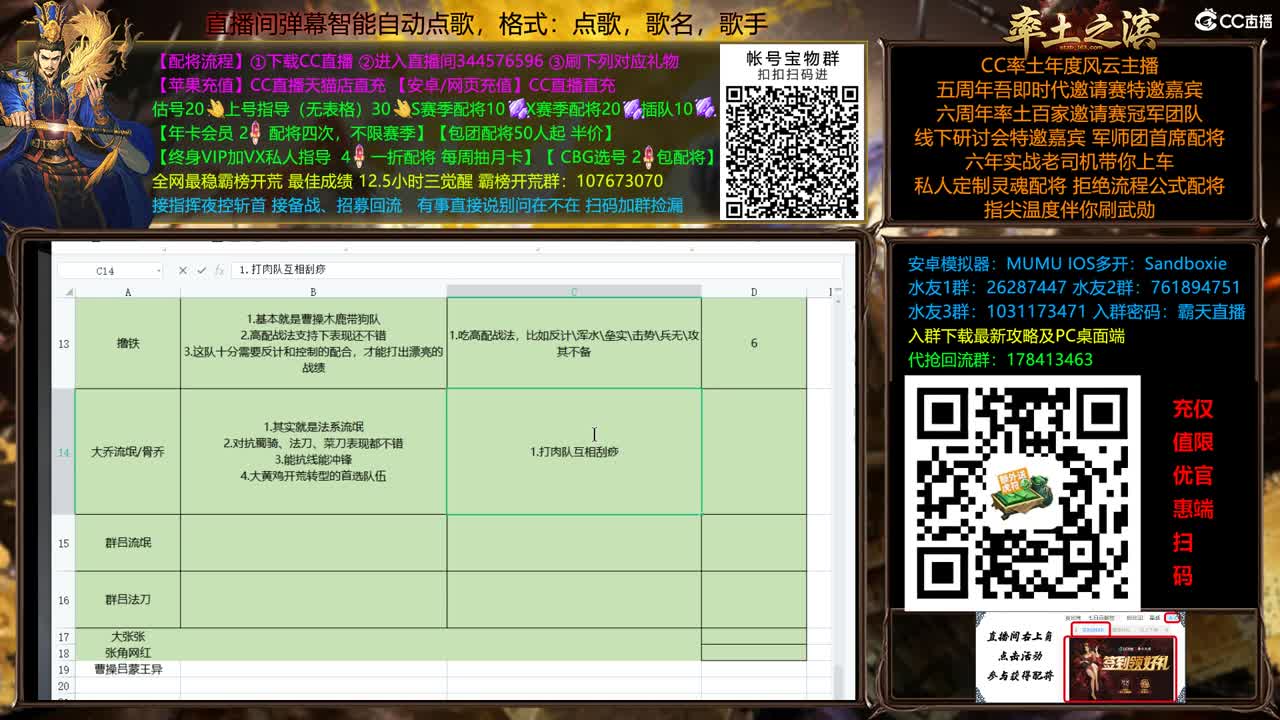The width and height of the screenshot is (1280, 720).
Task: Click the 帐号宝物群 QR code
Action: tap(792, 151)
